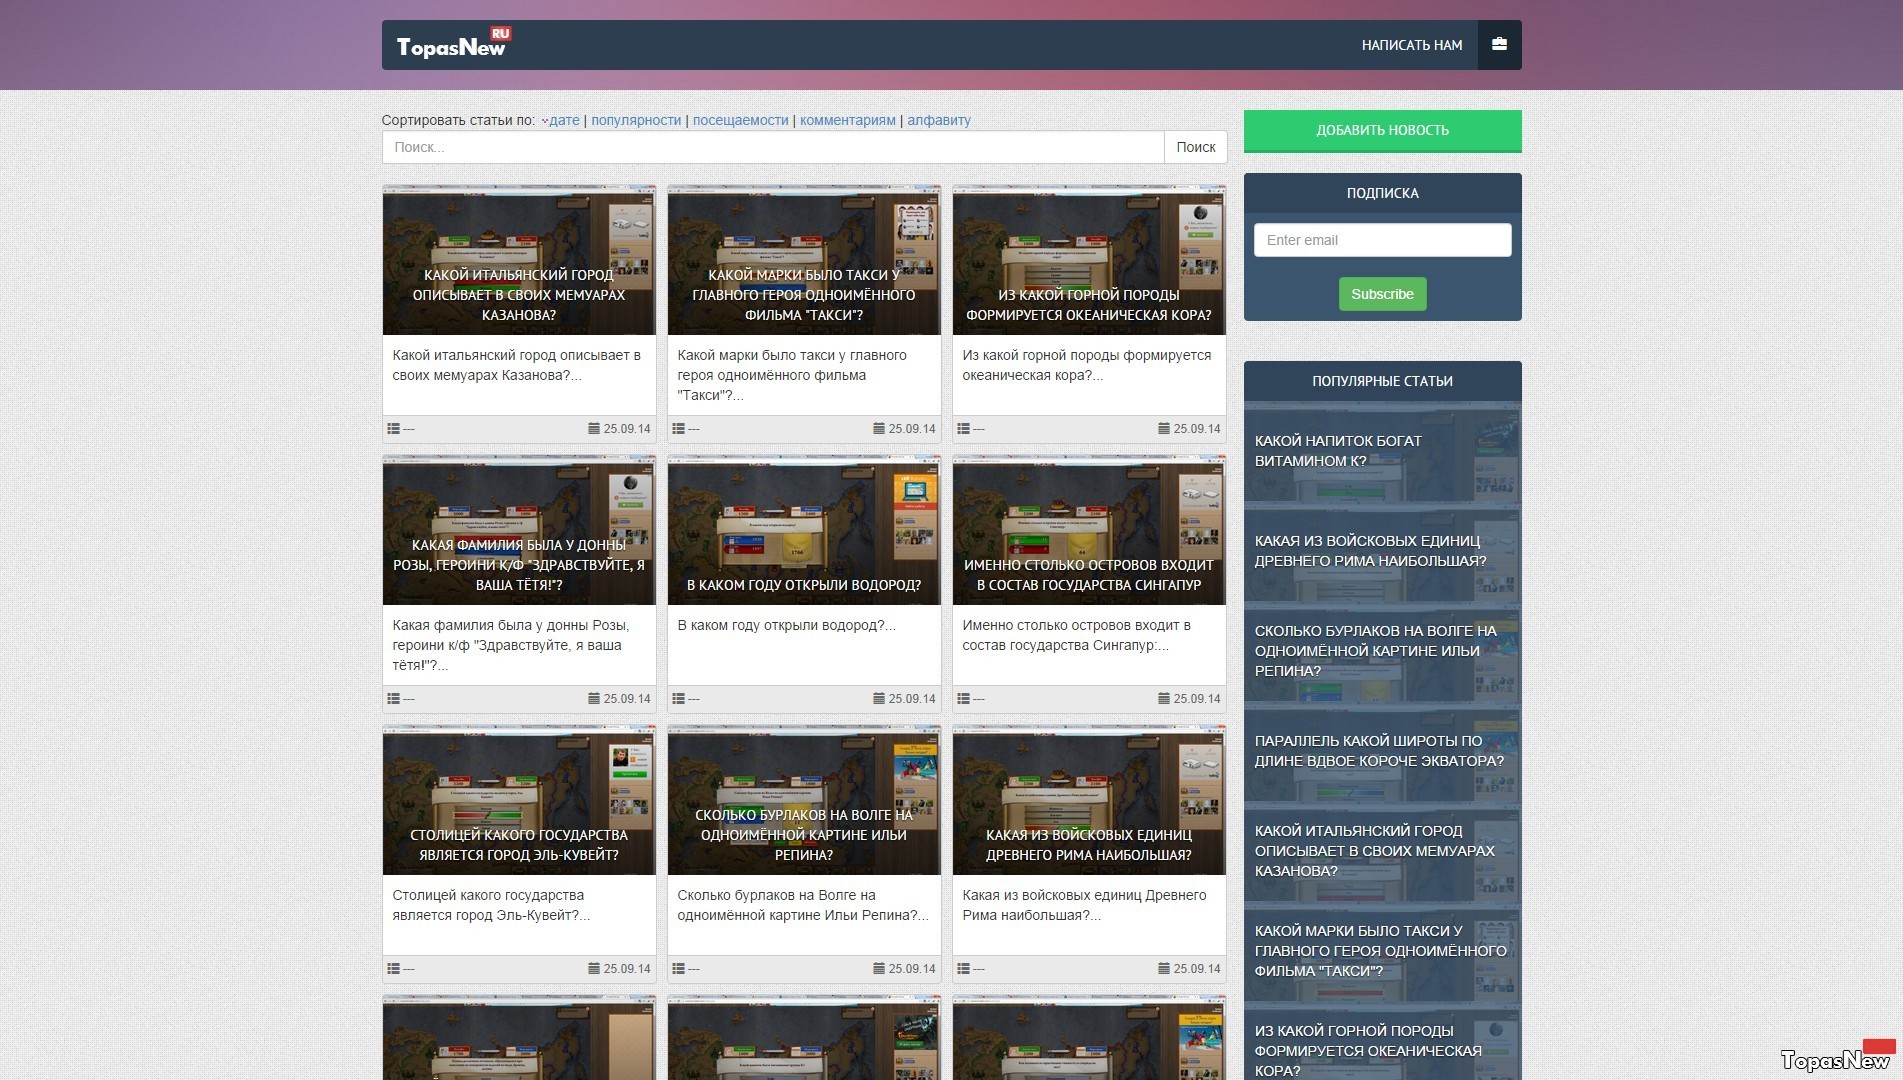Click the Поиск search button
The width and height of the screenshot is (1903, 1080).
click(1195, 147)
